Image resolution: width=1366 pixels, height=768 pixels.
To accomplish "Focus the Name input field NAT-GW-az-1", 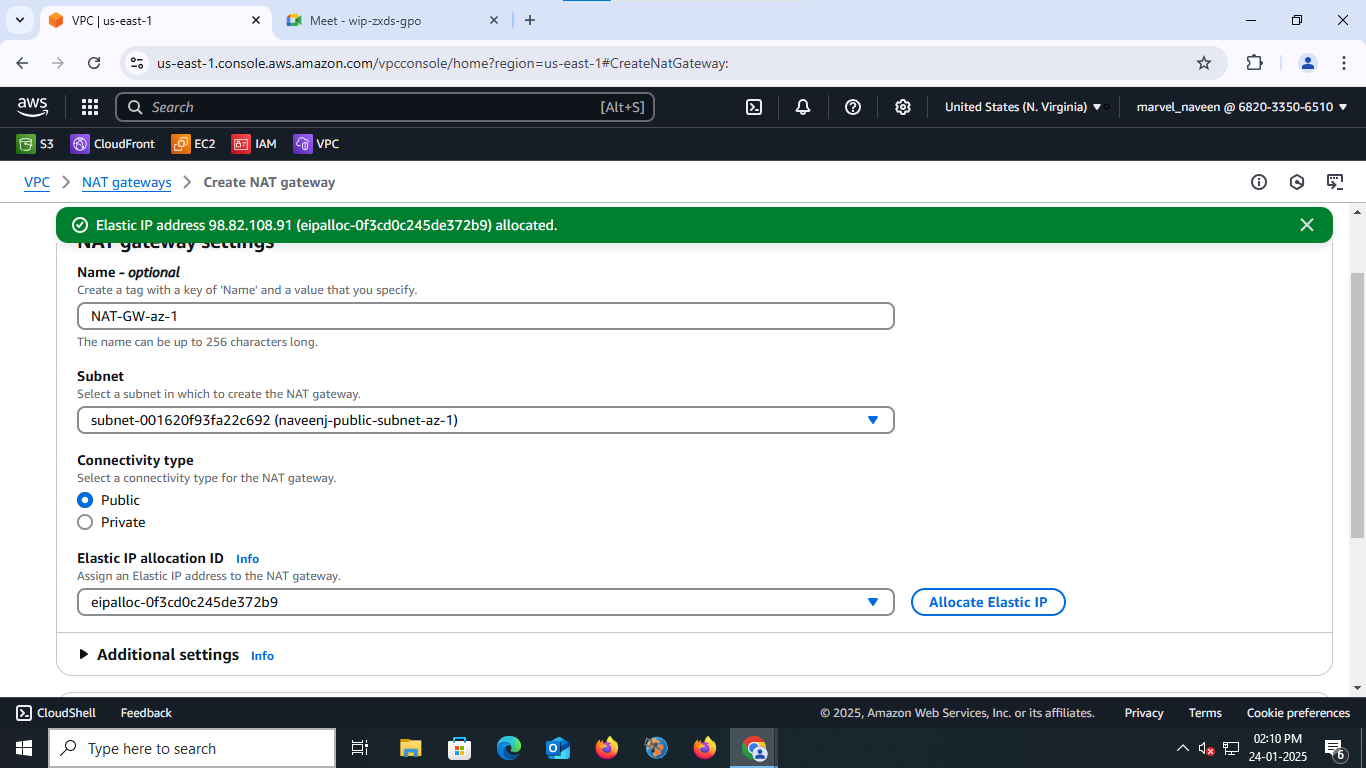I will tap(486, 316).
